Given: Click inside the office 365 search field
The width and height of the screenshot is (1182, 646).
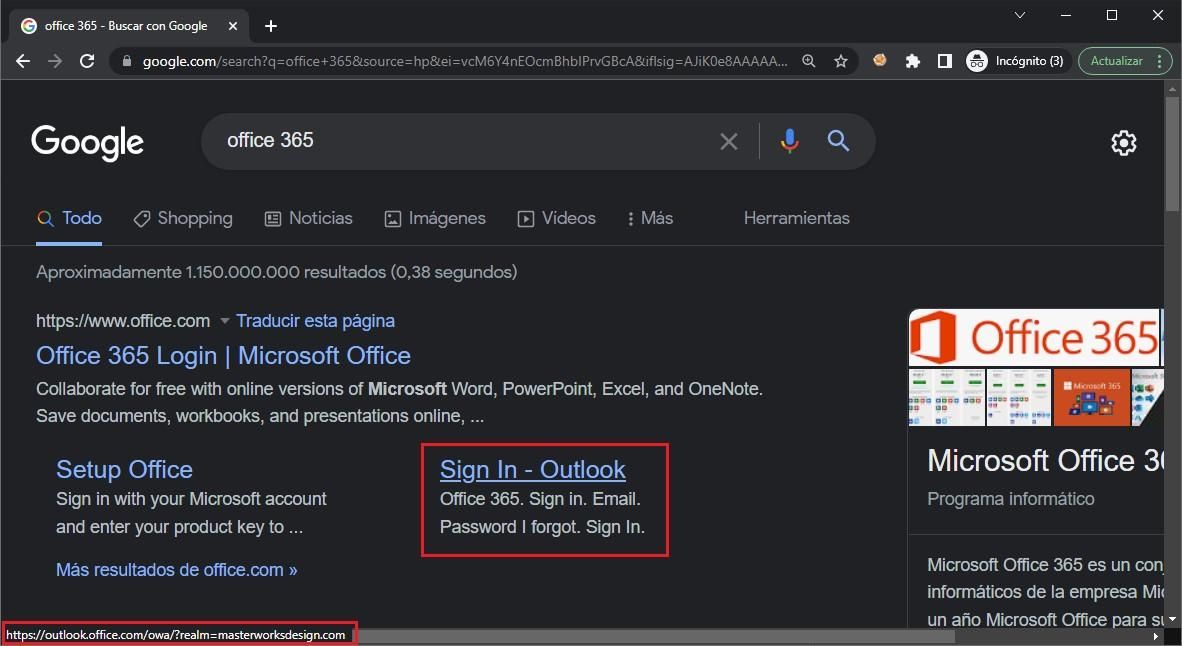Looking at the screenshot, I should click(450, 140).
